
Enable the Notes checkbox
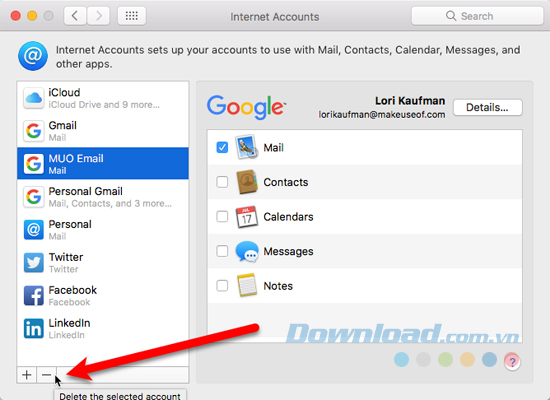pyautogui.click(x=222, y=286)
